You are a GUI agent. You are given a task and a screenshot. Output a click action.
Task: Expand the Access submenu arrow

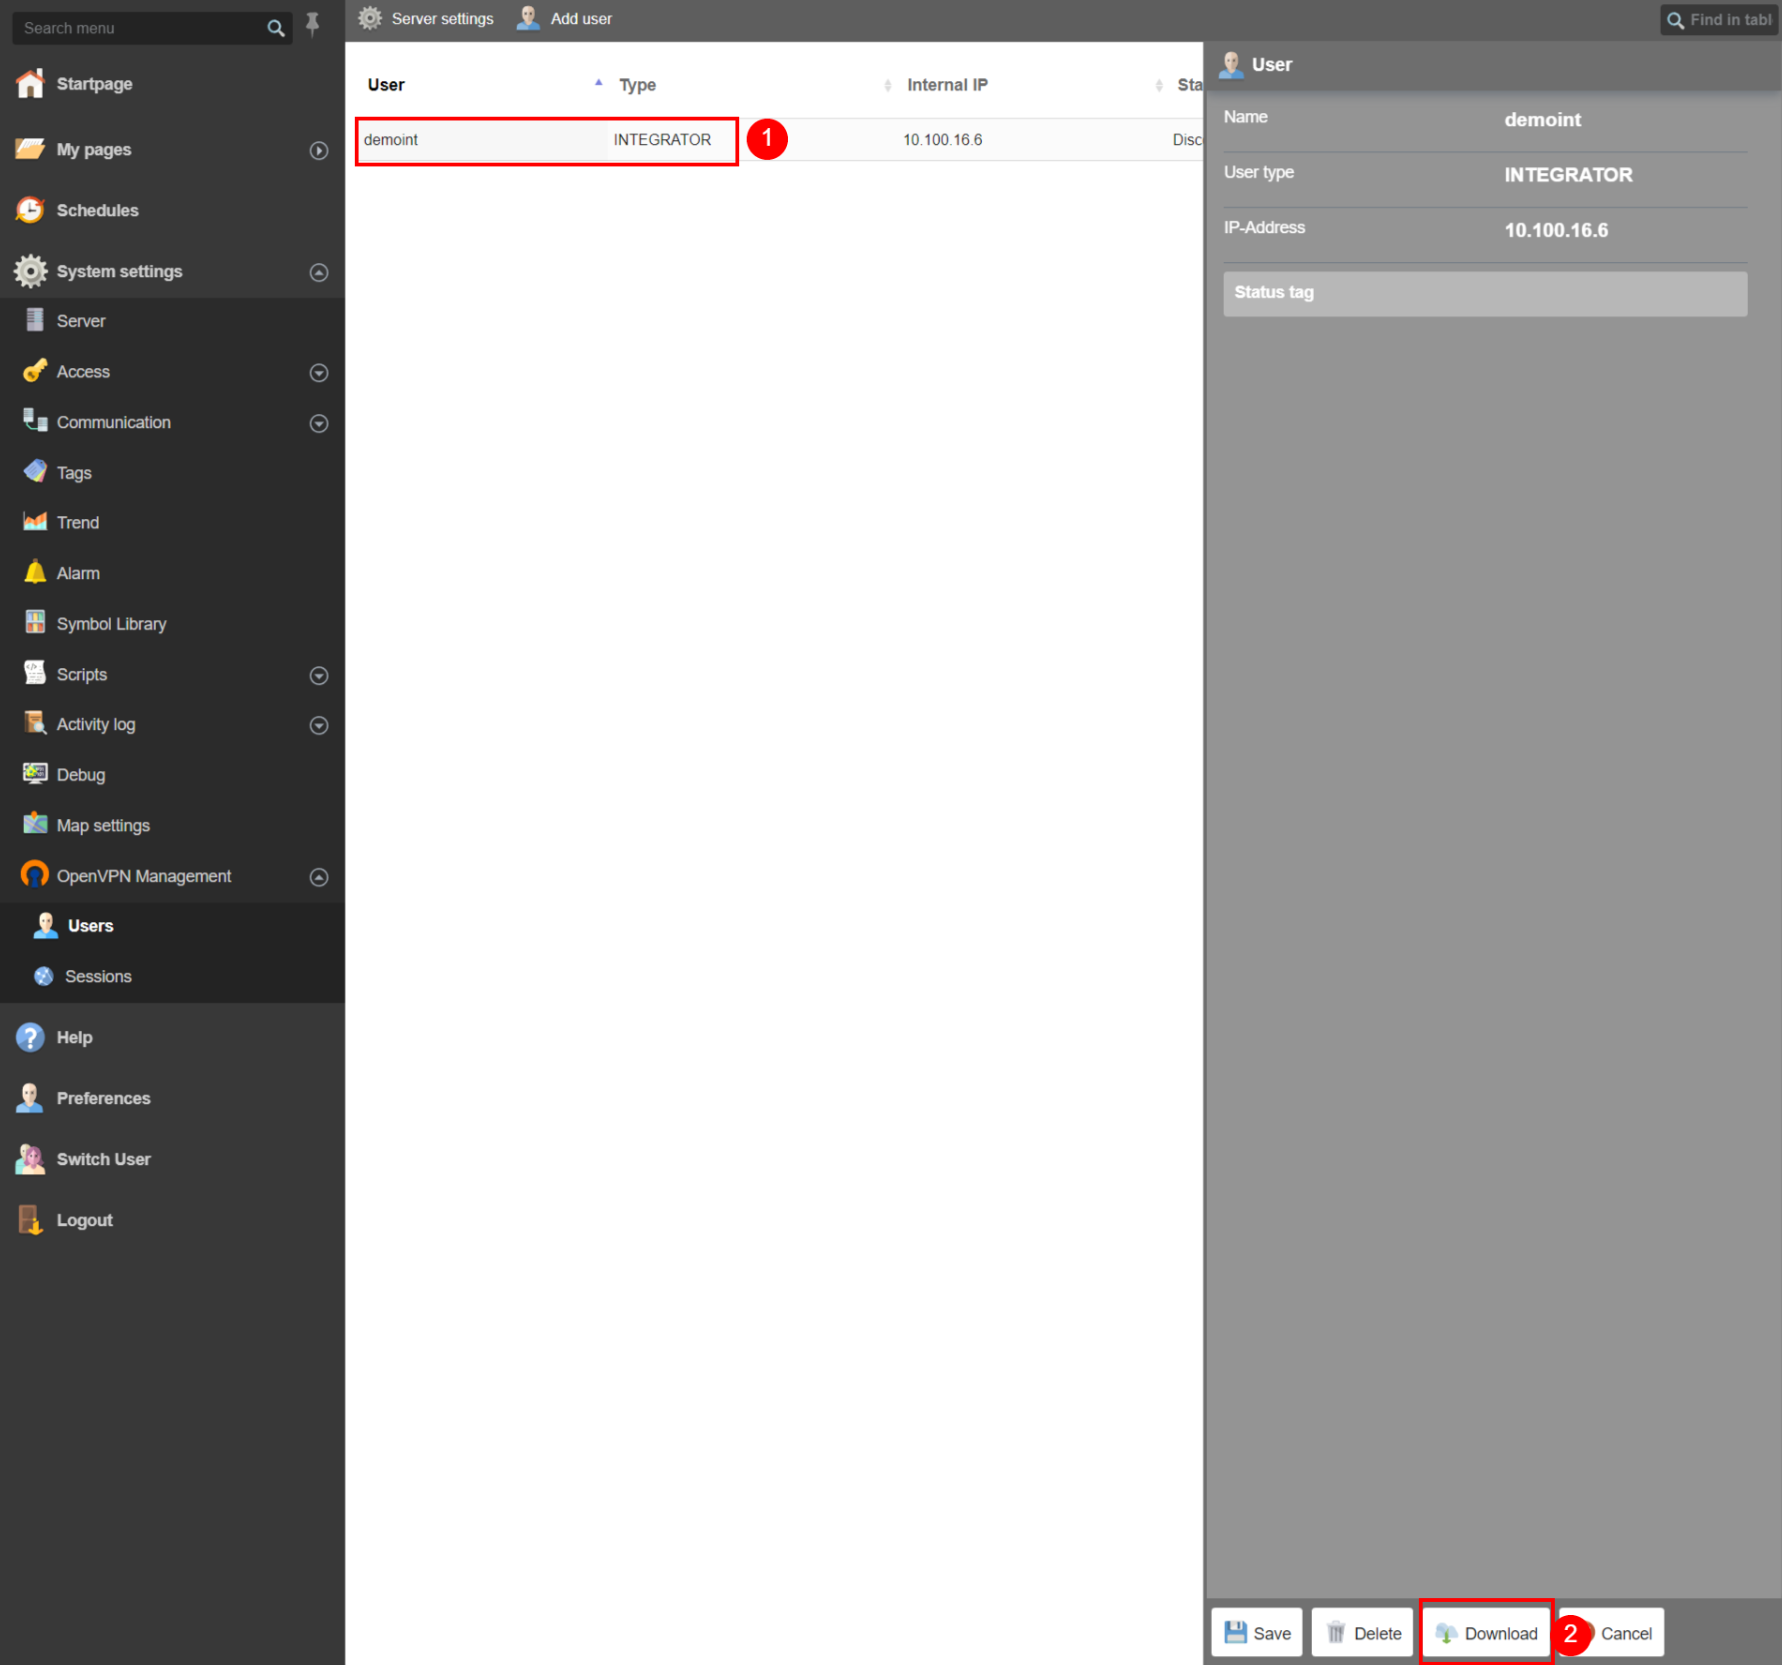(319, 372)
